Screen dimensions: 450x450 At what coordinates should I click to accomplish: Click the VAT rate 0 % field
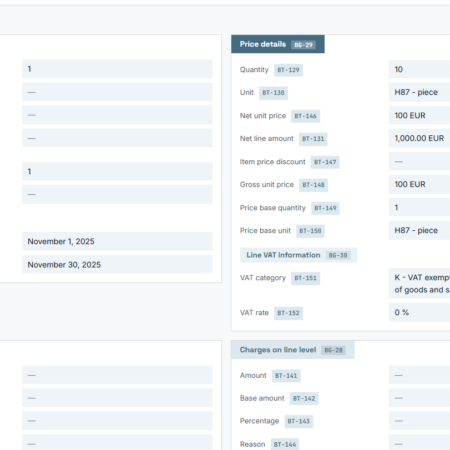coord(419,312)
